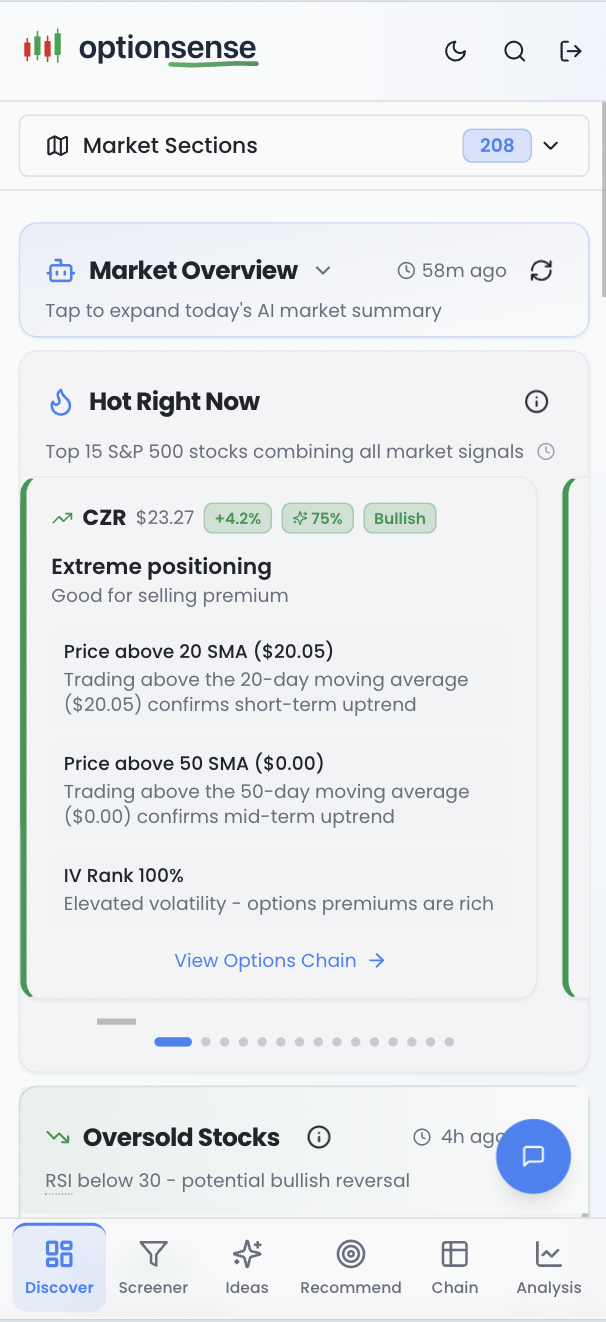Click the optionsense logo
This screenshot has height=1322, width=606.
point(141,48)
